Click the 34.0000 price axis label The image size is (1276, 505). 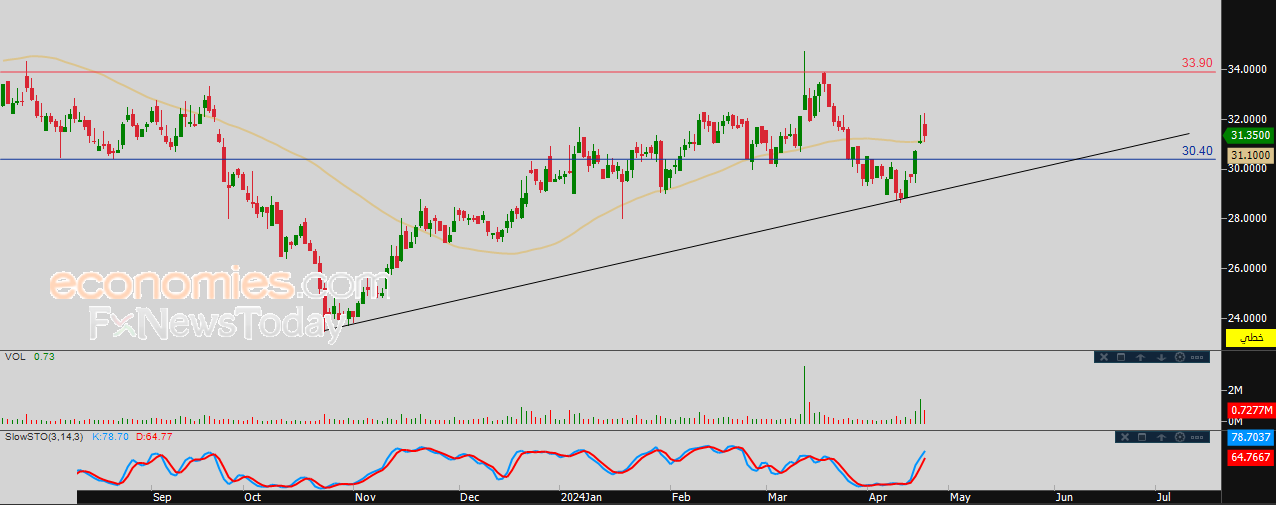(1249, 69)
